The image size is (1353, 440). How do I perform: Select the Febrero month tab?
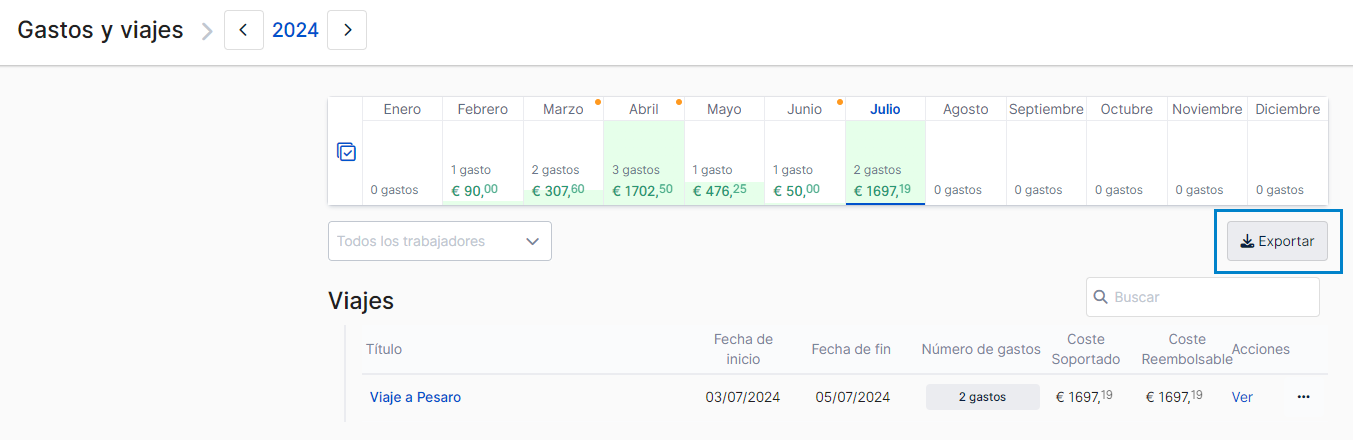coord(482,110)
